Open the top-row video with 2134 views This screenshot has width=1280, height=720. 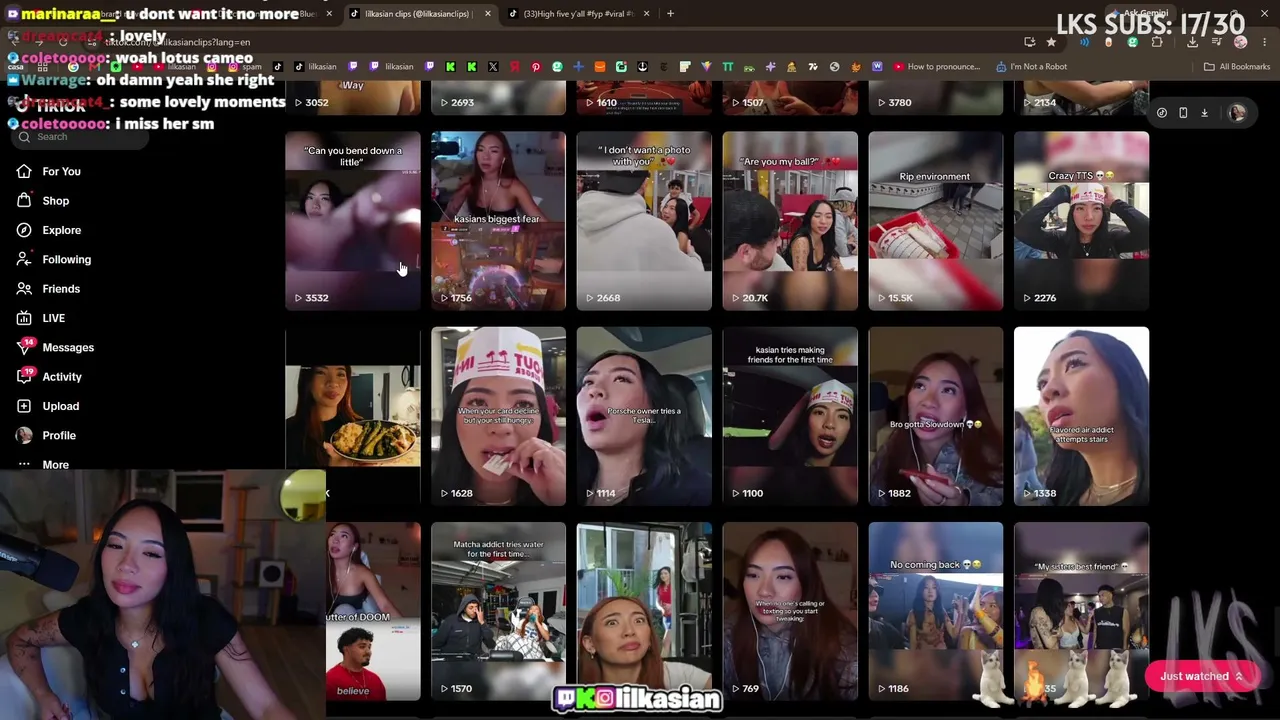click(x=1081, y=98)
